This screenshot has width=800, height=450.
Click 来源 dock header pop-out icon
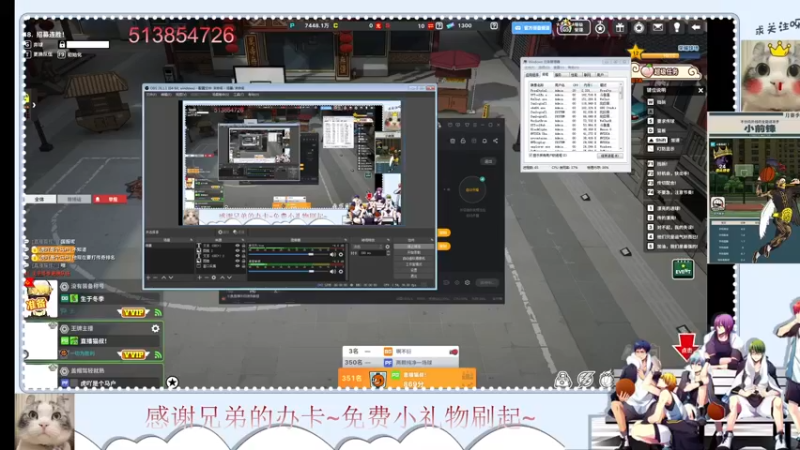(x=243, y=240)
